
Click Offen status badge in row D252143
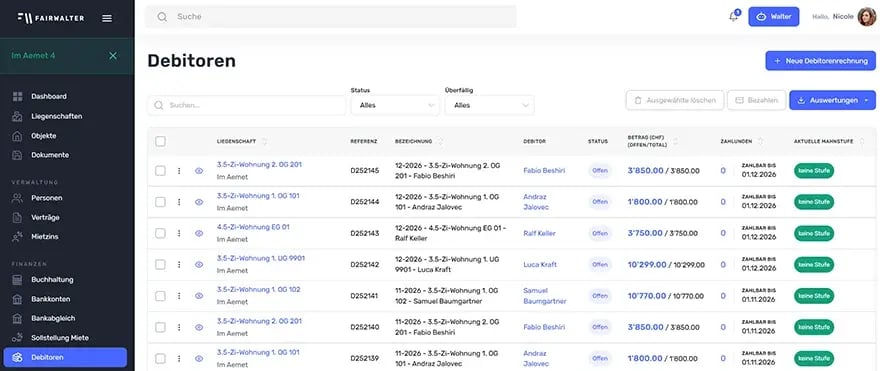coord(600,233)
